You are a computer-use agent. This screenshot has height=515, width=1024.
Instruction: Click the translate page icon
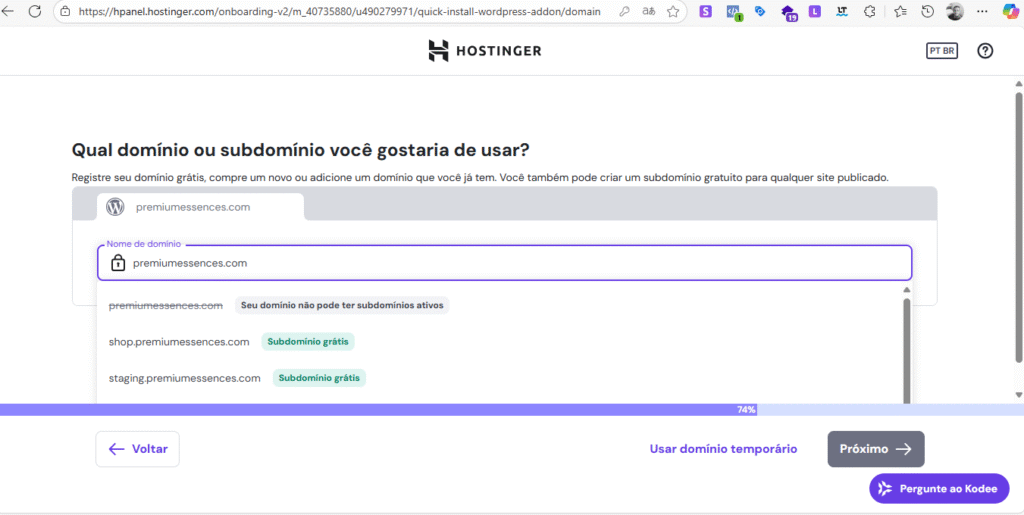tap(648, 11)
